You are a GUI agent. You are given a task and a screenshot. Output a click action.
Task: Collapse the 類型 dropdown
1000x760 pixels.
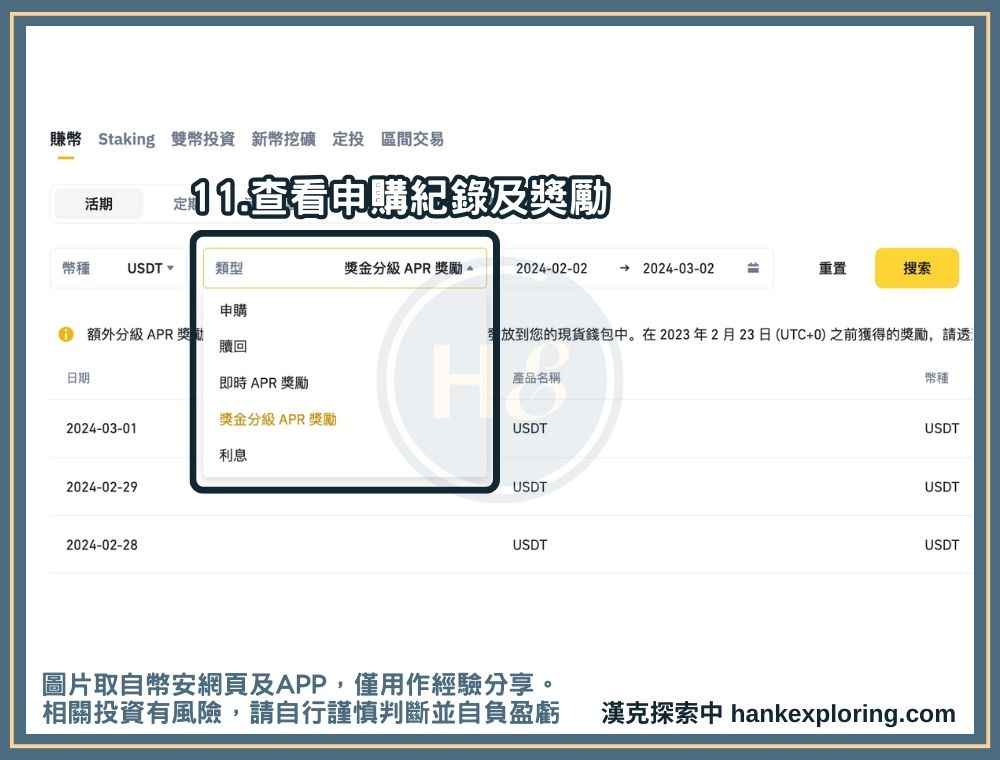345,268
